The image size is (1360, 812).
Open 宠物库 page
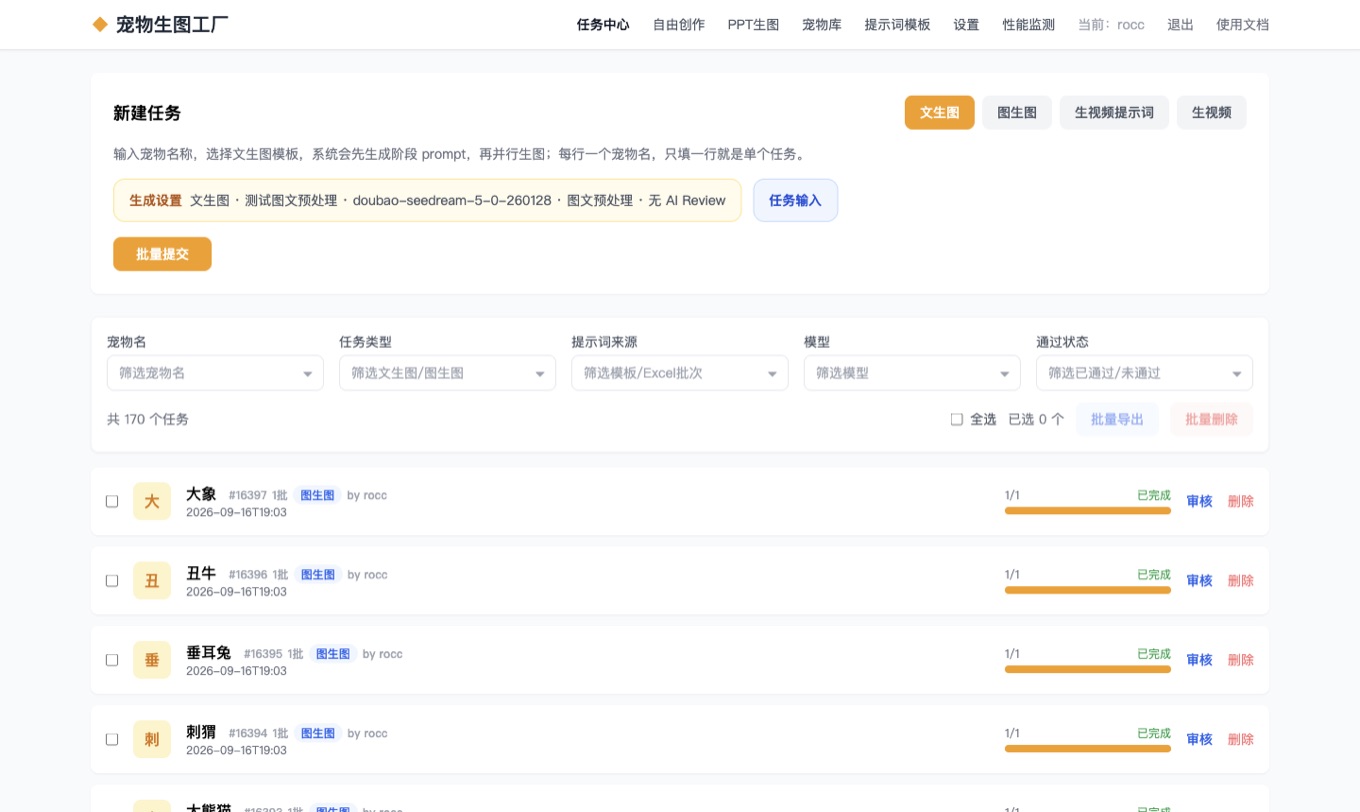click(822, 25)
